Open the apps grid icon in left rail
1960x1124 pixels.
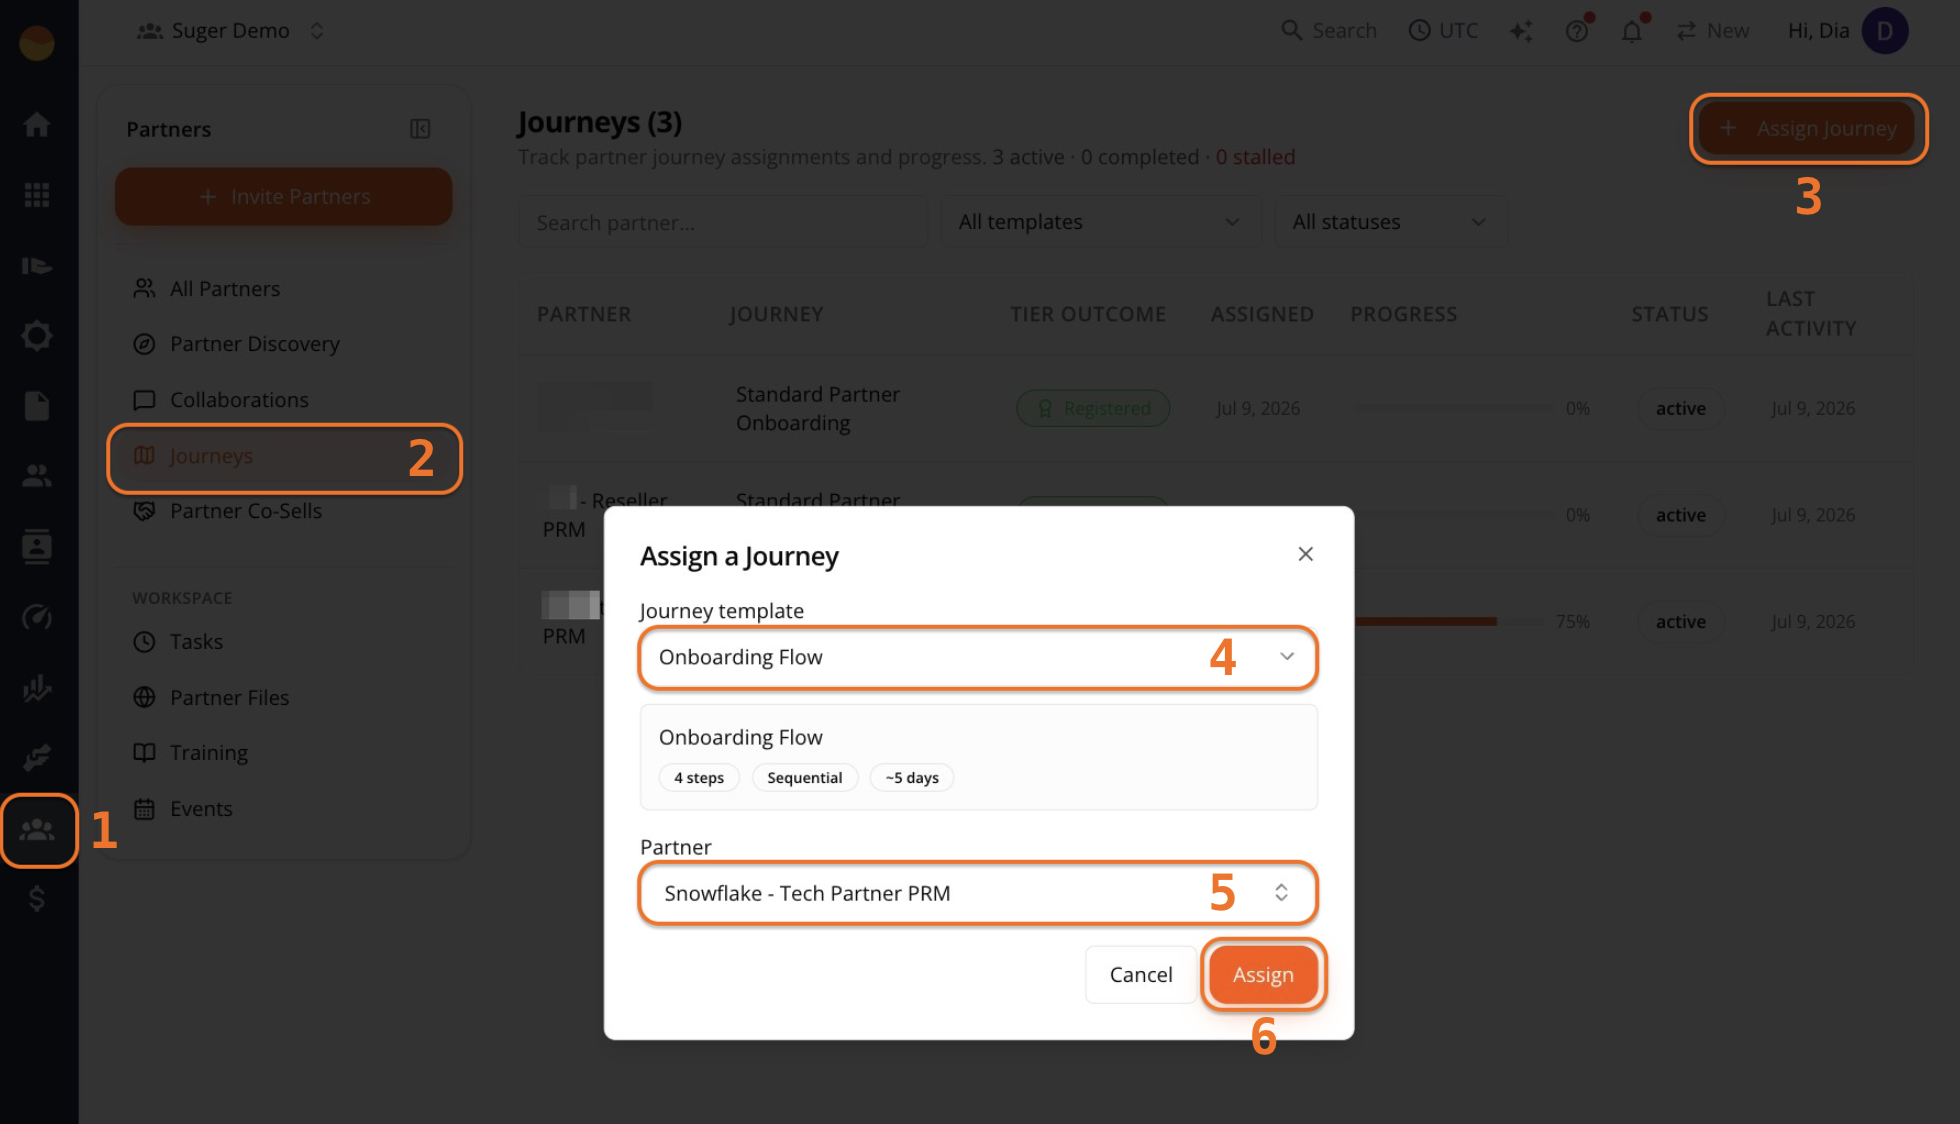(x=37, y=195)
